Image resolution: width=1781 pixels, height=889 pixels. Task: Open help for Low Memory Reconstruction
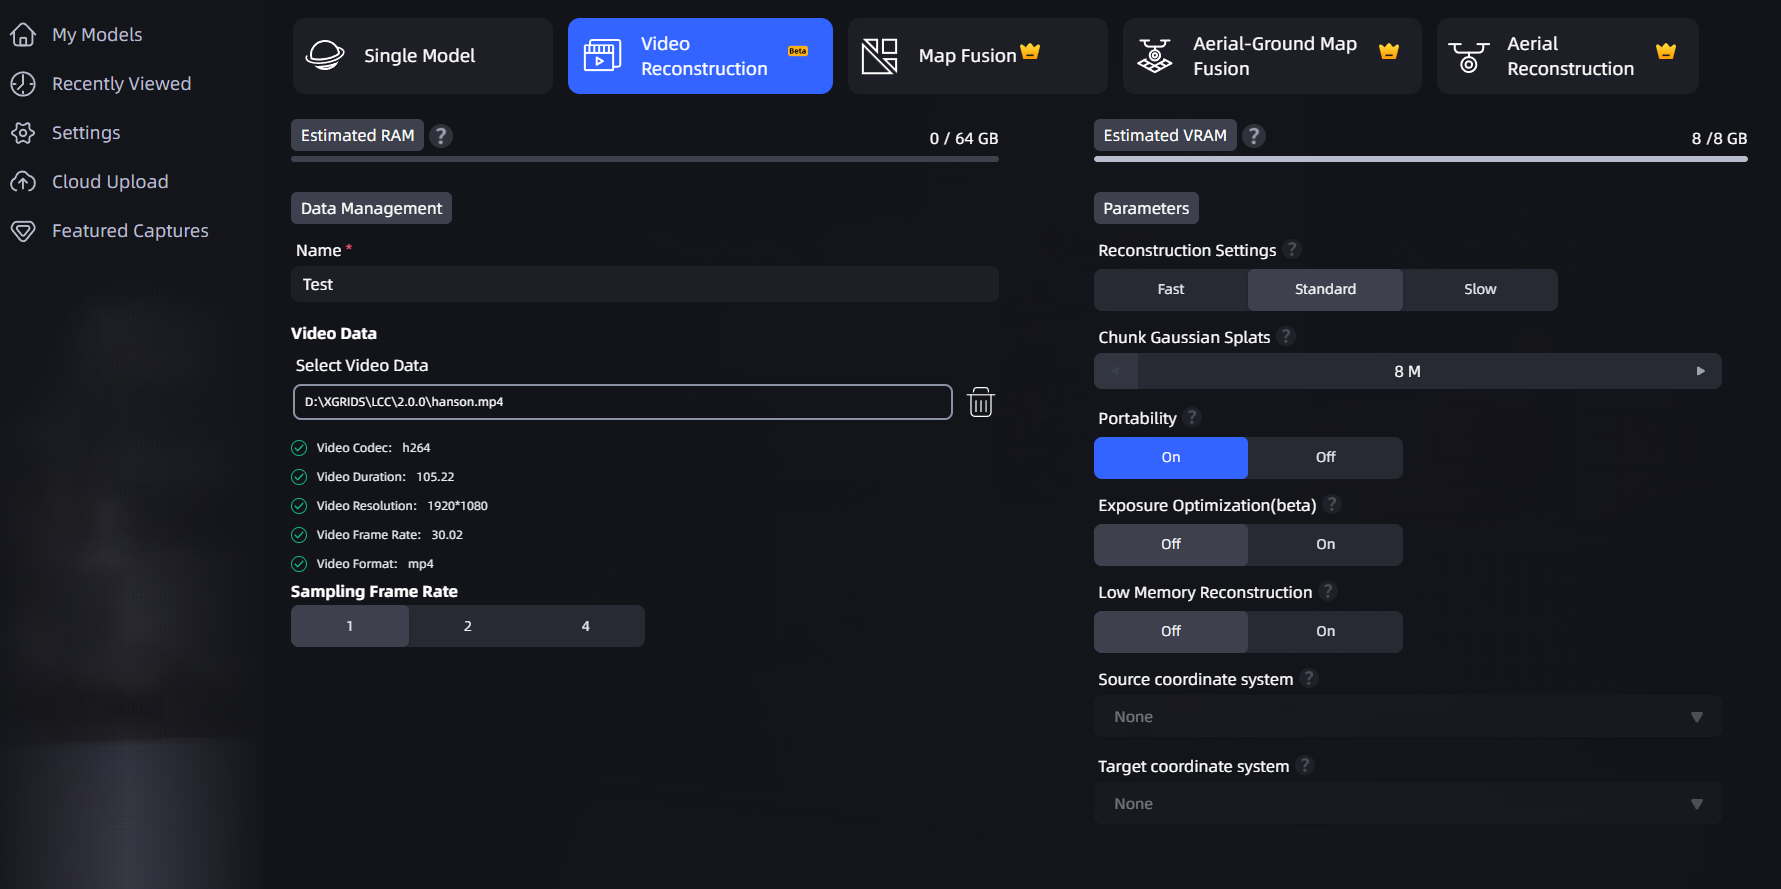(x=1328, y=591)
